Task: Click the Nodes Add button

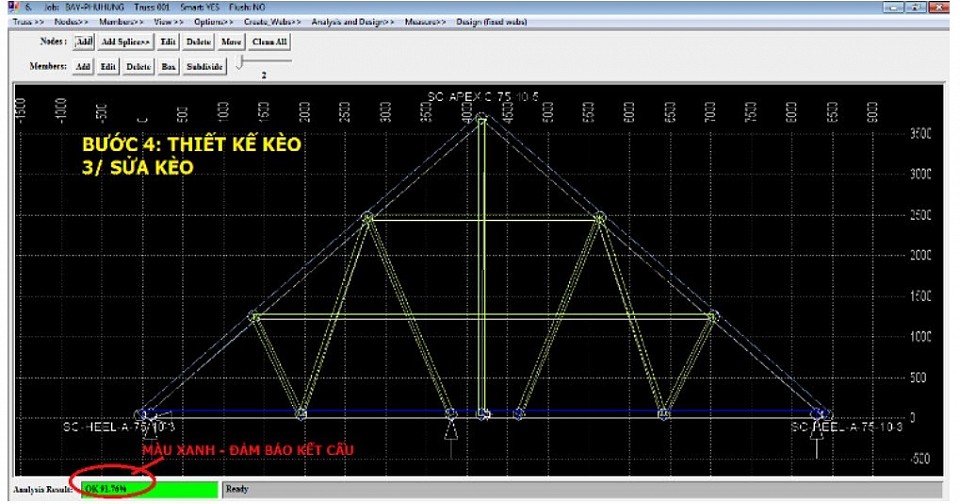Action: pyautogui.click(x=84, y=42)
